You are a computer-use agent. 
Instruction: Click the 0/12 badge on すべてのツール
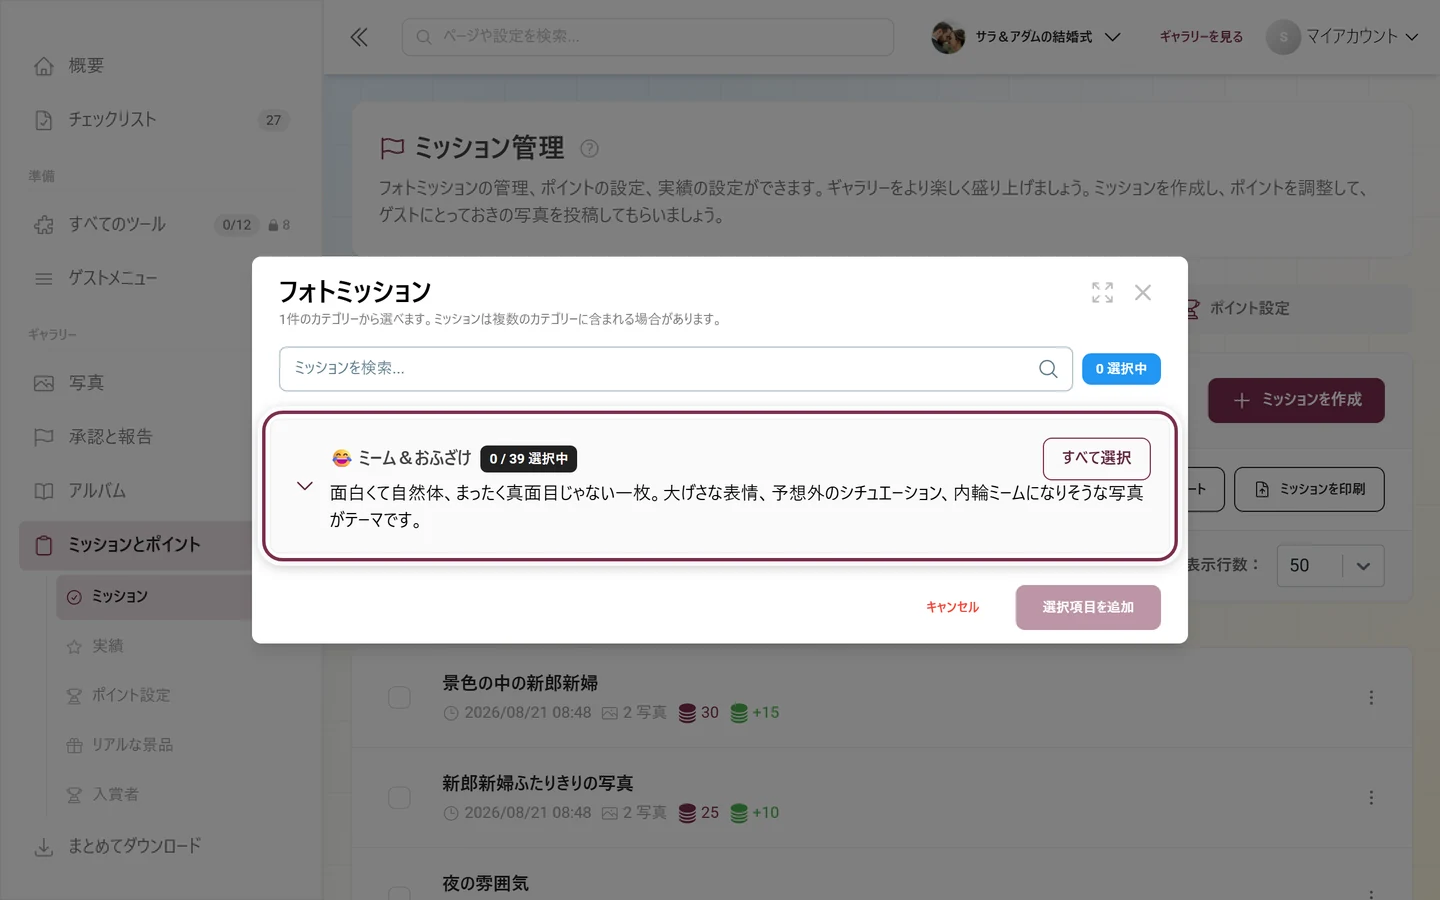[x=237, y=225]
